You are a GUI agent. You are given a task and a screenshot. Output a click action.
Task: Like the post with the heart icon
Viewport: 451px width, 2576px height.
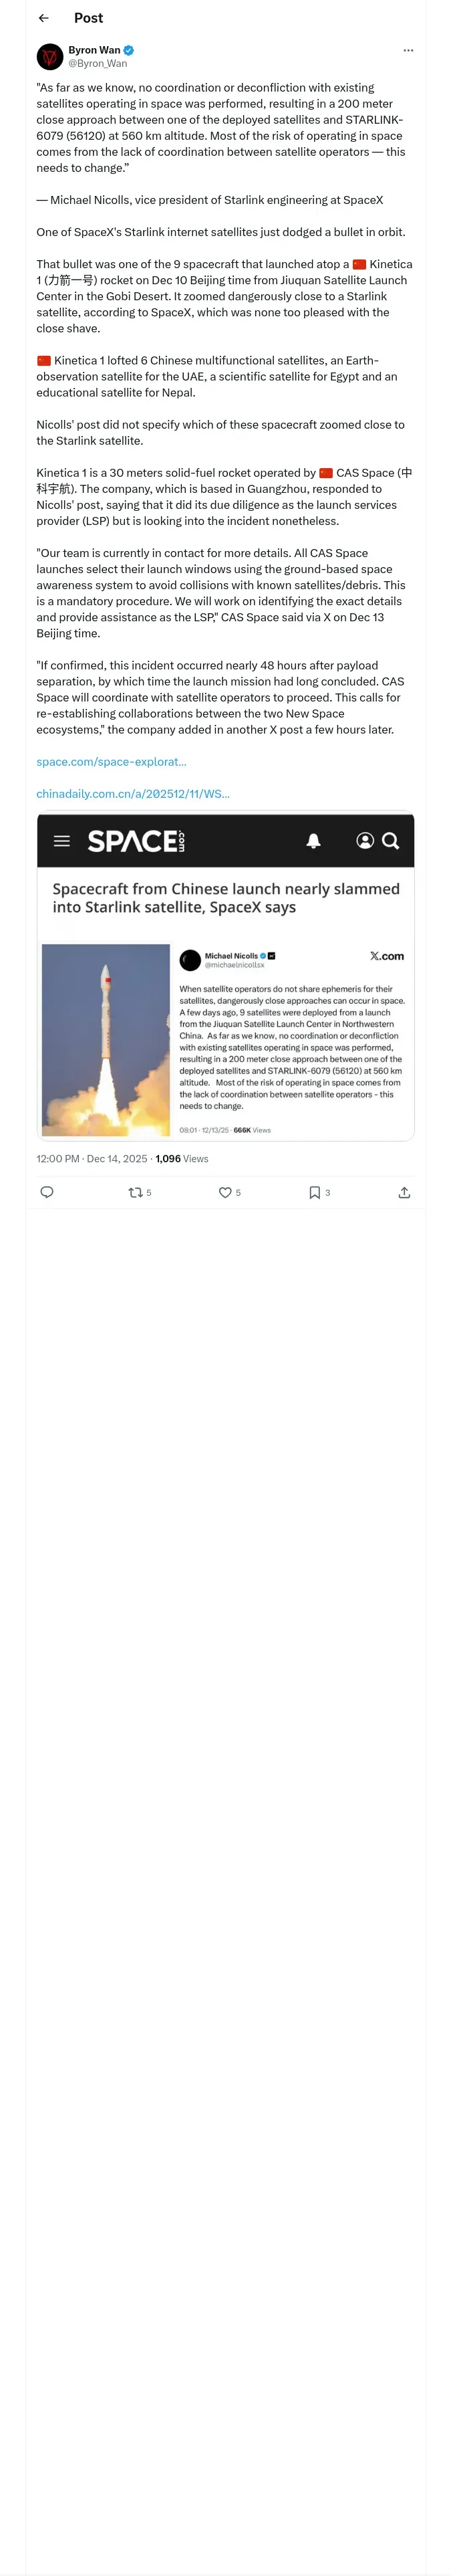[225, 1192]
